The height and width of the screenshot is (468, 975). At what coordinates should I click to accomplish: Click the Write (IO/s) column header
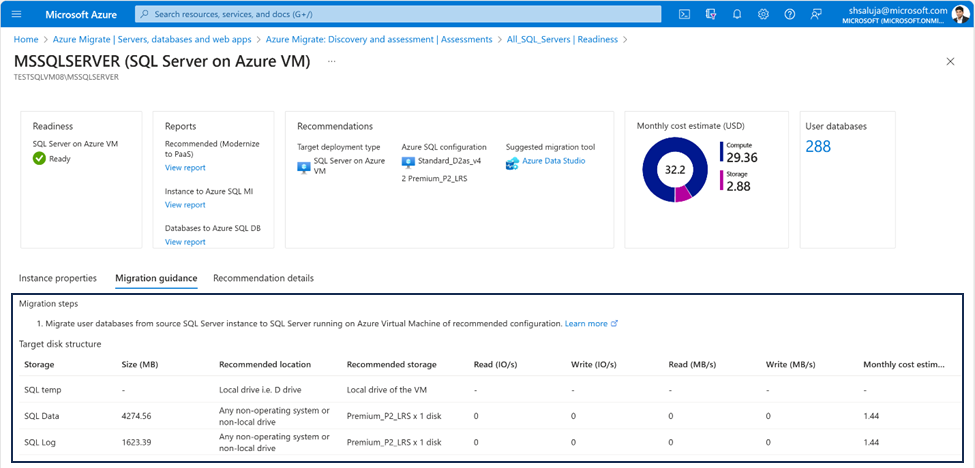pos(593,364)
